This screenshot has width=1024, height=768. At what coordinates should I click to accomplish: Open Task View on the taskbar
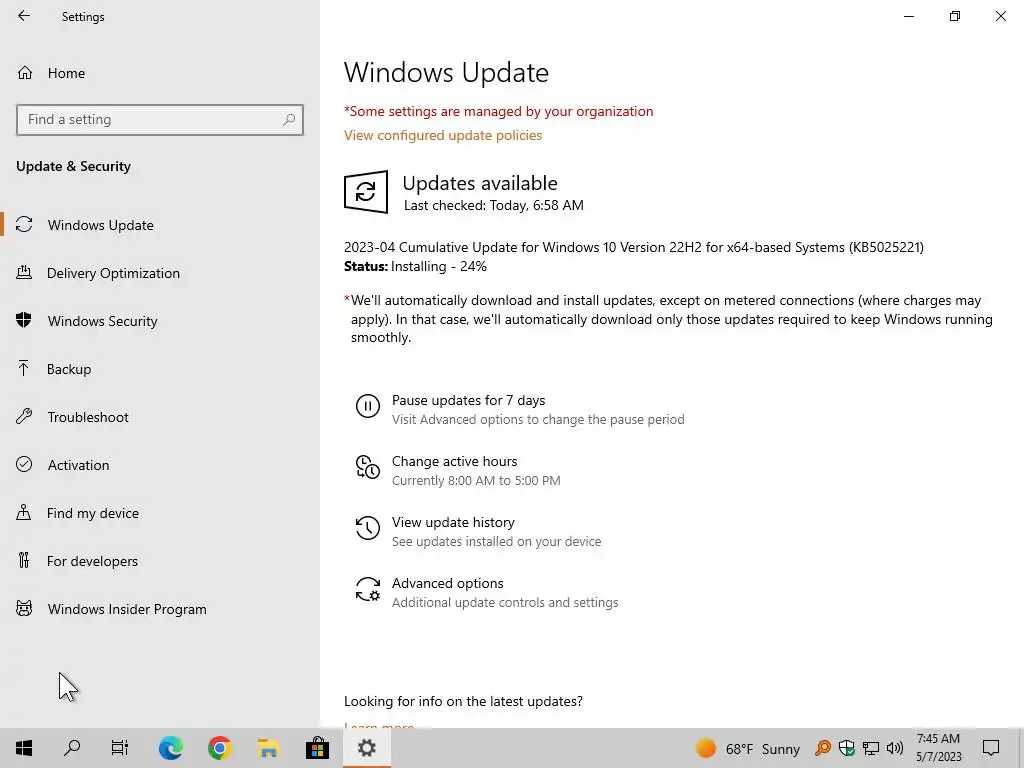click(120, 748)
